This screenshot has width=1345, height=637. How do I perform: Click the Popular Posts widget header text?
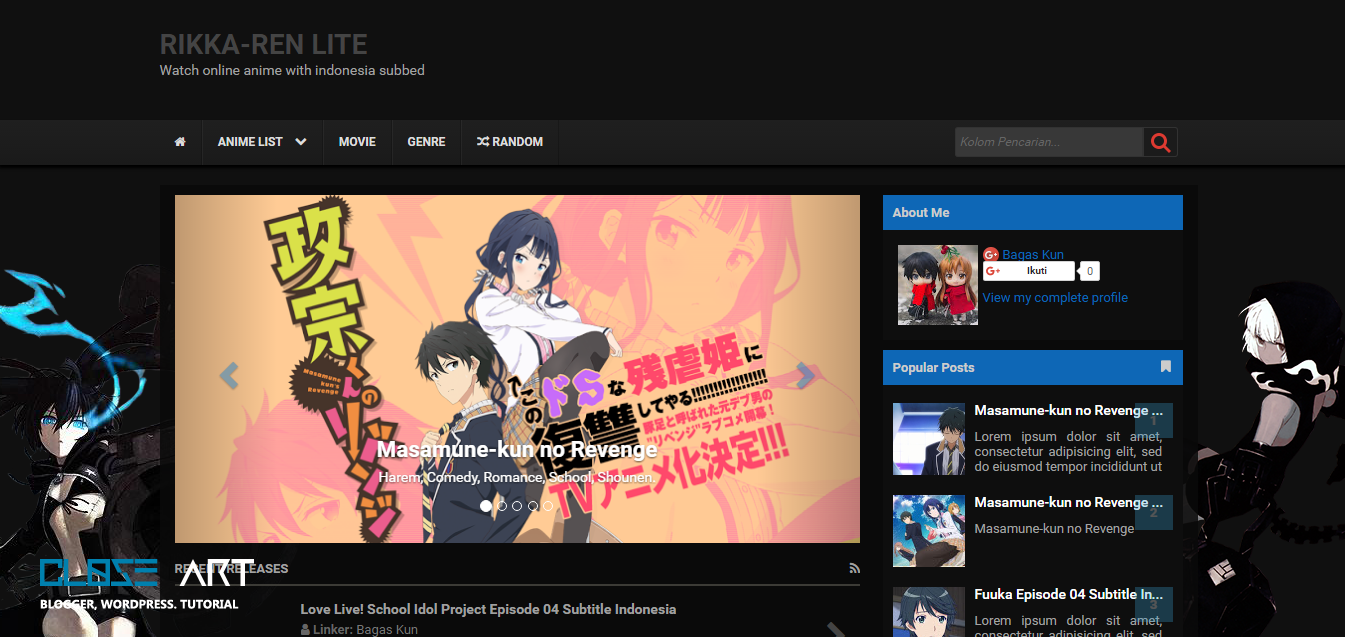[x=933, y=367]
